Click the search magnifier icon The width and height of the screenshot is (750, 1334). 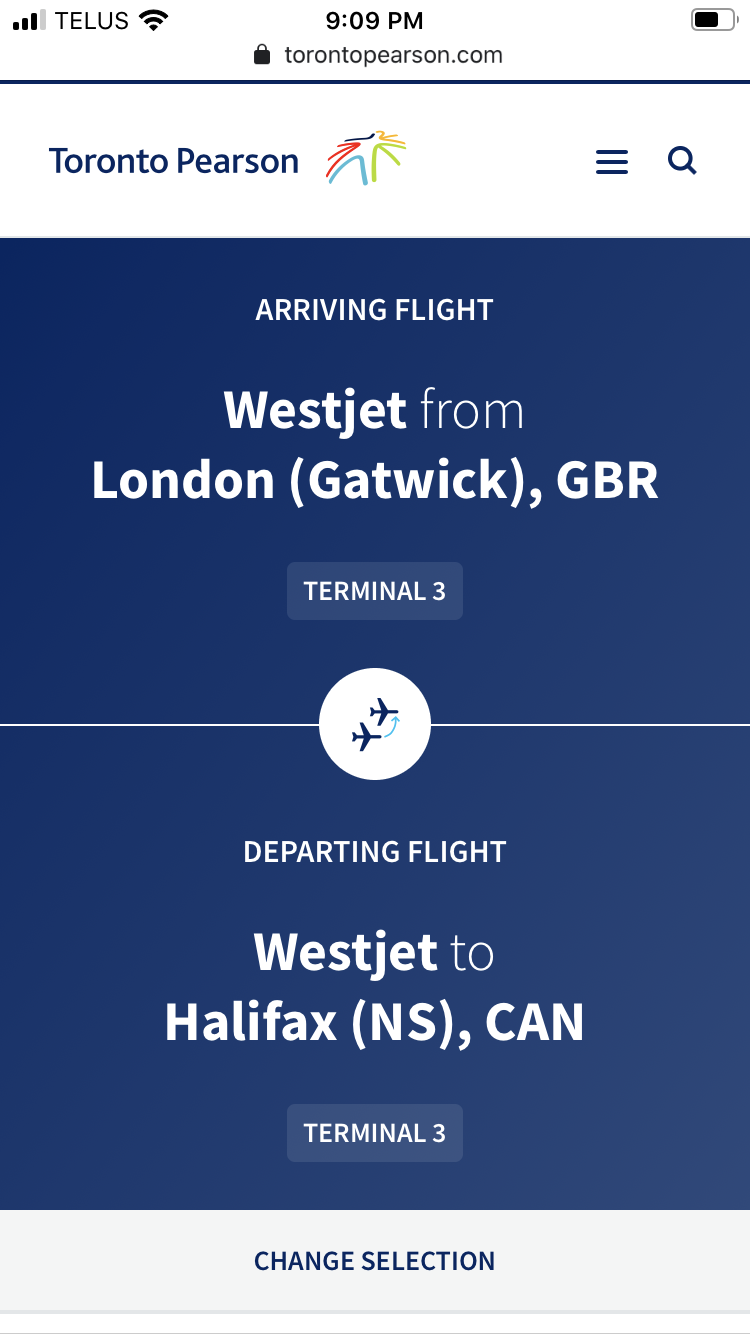pos(682,160)
